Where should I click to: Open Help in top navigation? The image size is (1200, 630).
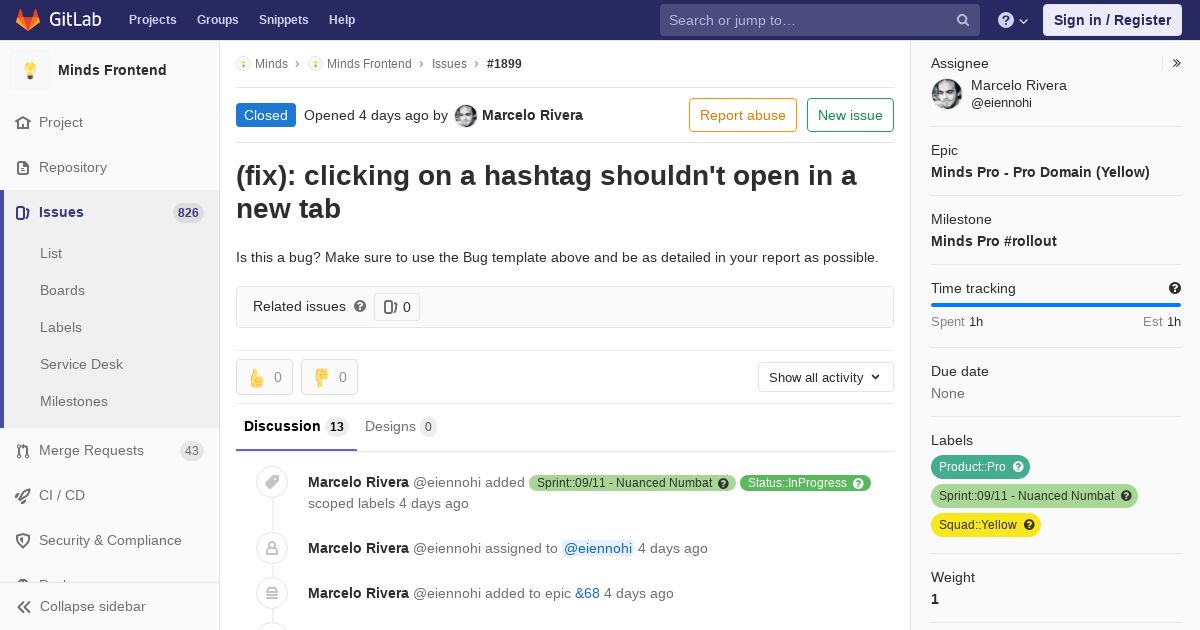coord(342,20)
